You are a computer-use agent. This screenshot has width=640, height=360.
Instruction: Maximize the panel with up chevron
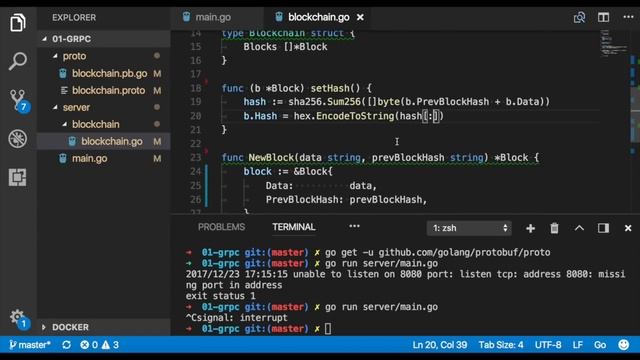click(579, 228)
